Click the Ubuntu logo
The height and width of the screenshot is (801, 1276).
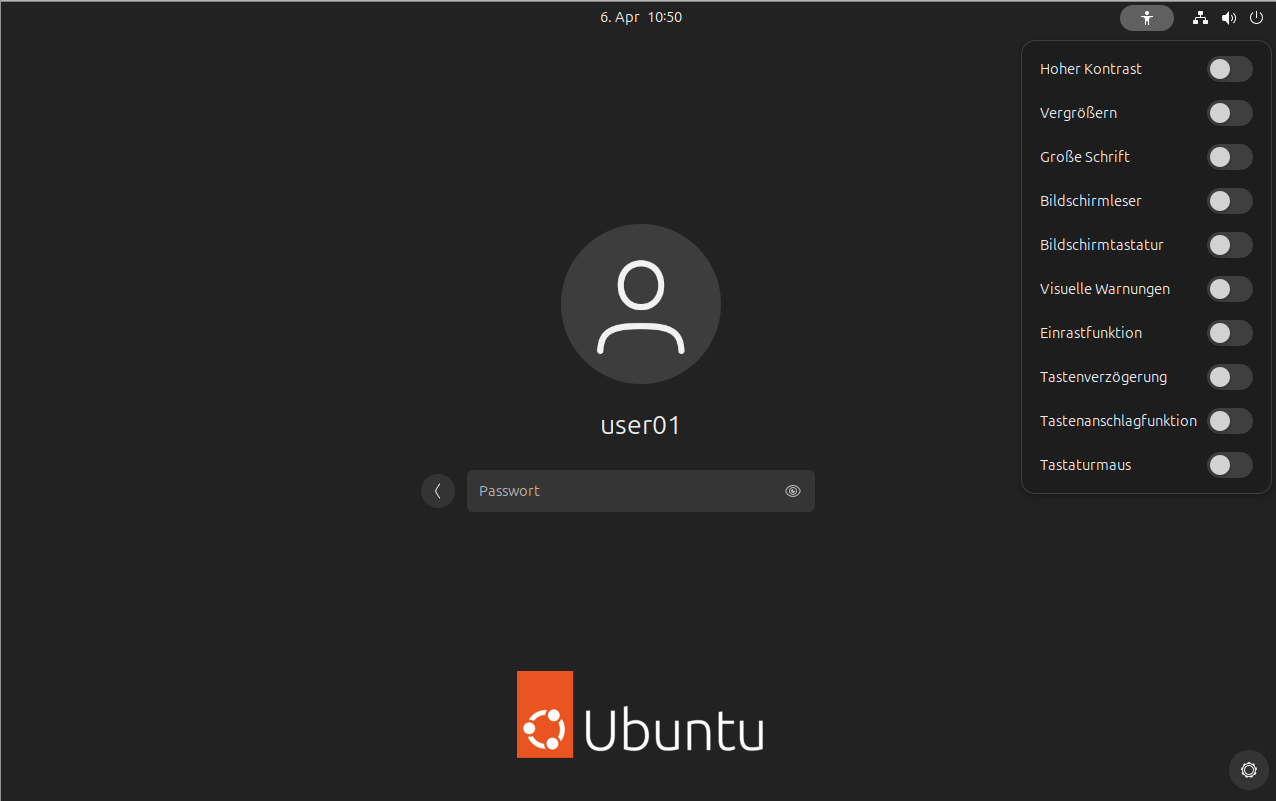pos(640,714)
